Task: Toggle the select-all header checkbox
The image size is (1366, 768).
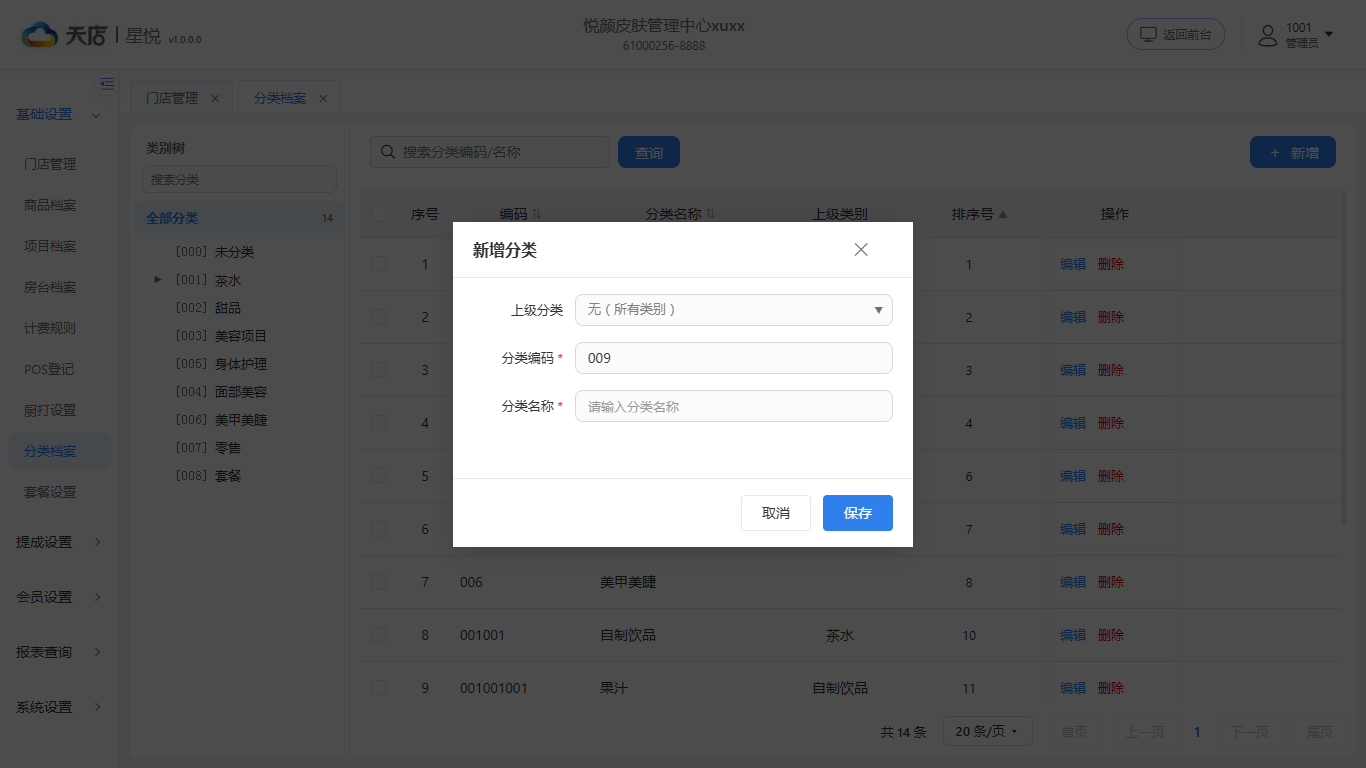Action: 379,213
